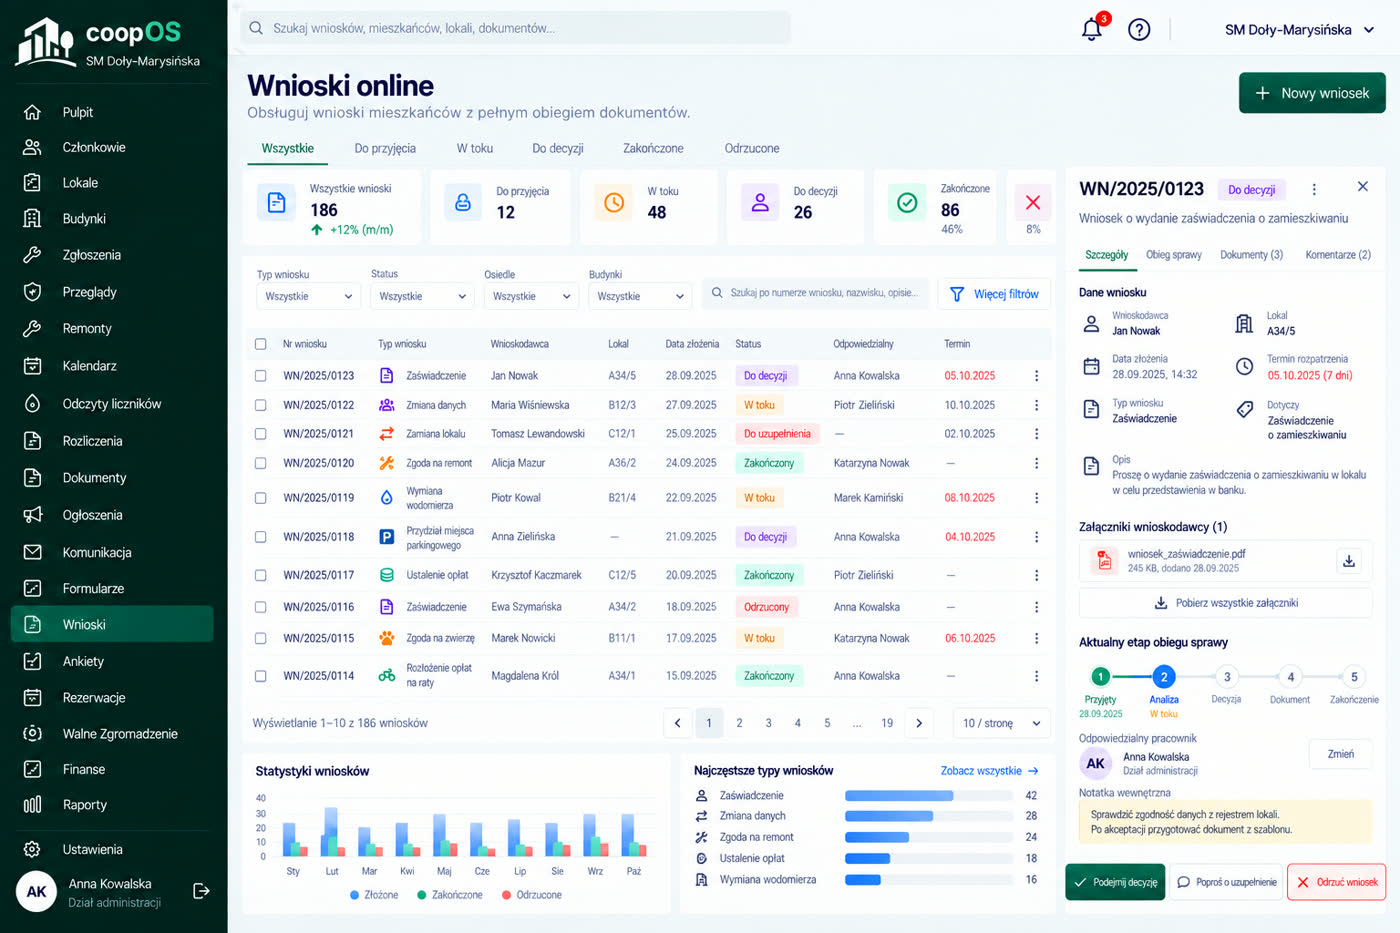Check the box for WN/2025/0123
This screenshot has width=1400, height=933.
point(261,376)
